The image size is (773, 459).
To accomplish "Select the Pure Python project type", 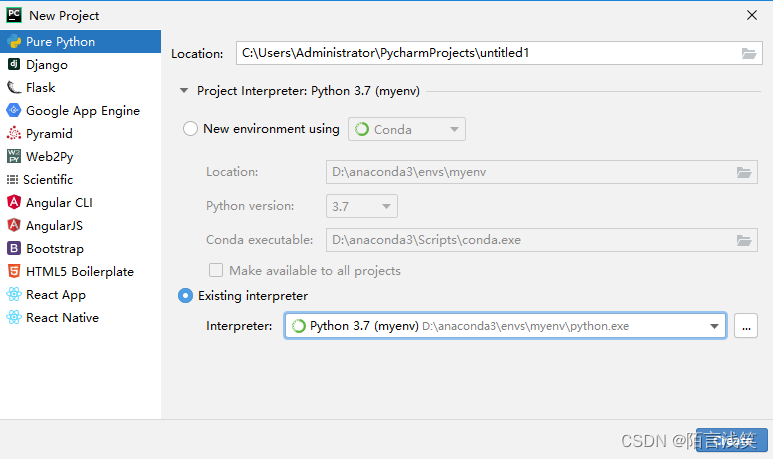I will (x=80, y=41).
